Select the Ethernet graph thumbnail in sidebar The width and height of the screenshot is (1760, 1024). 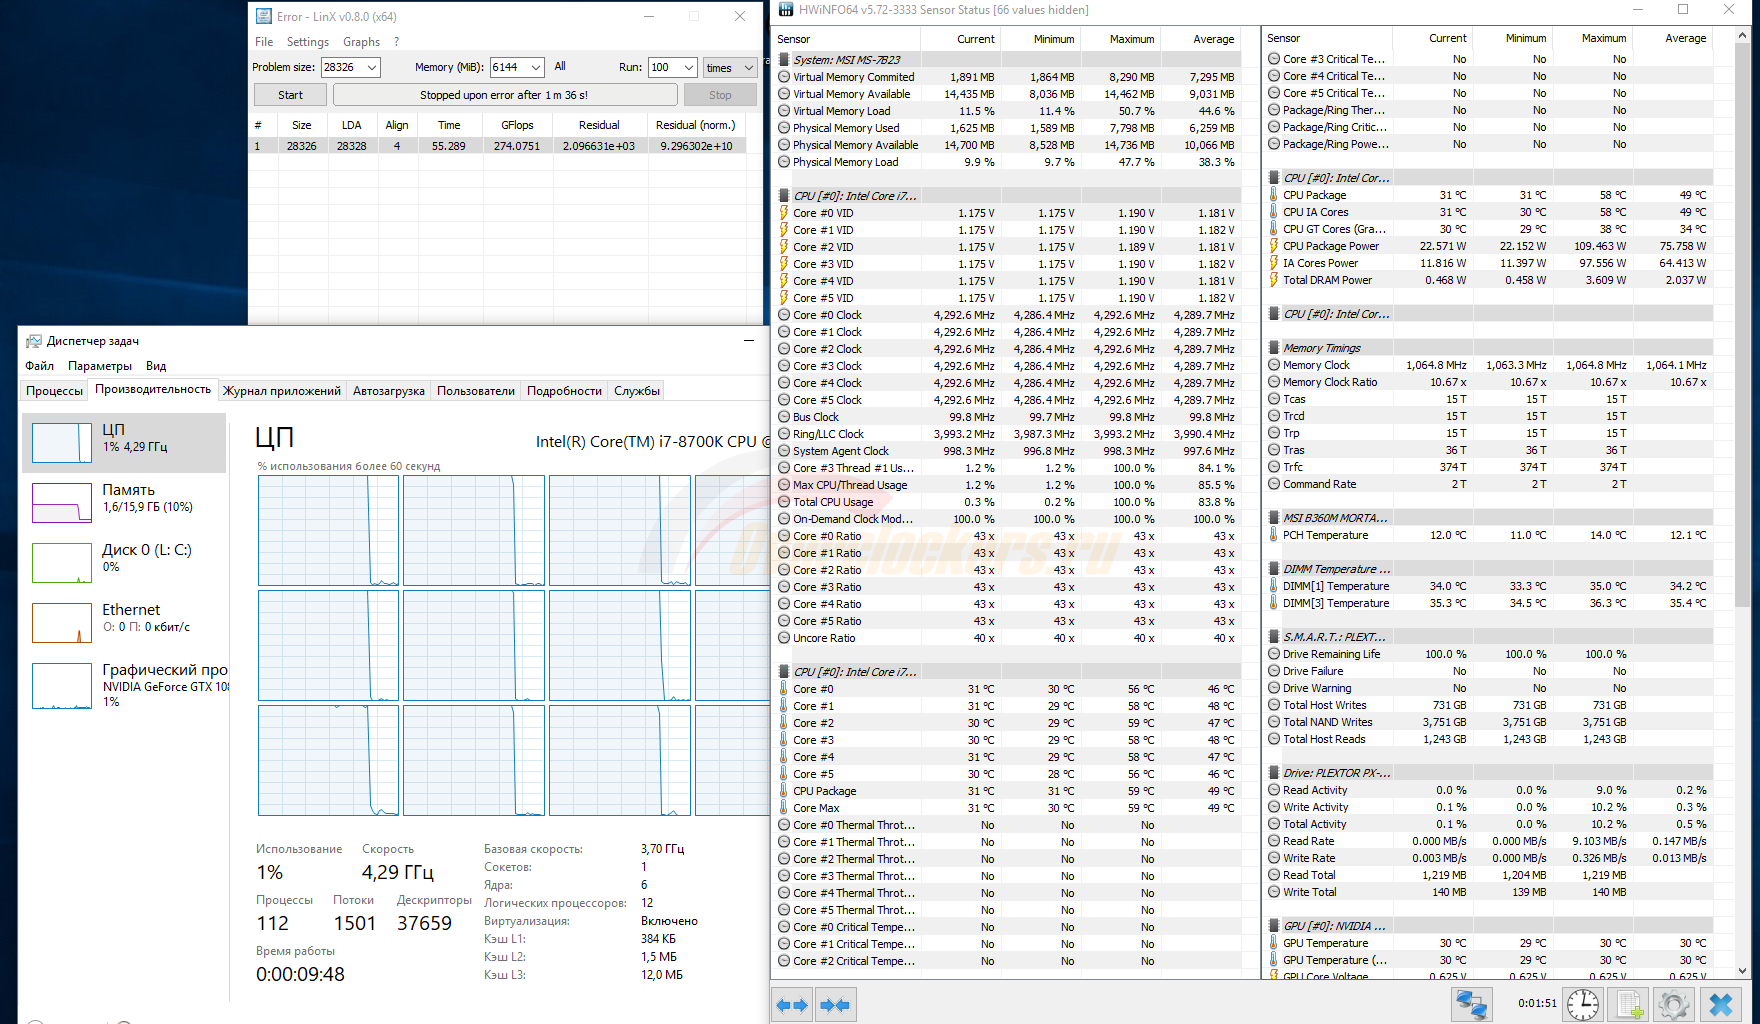click(x=62, y=622)
